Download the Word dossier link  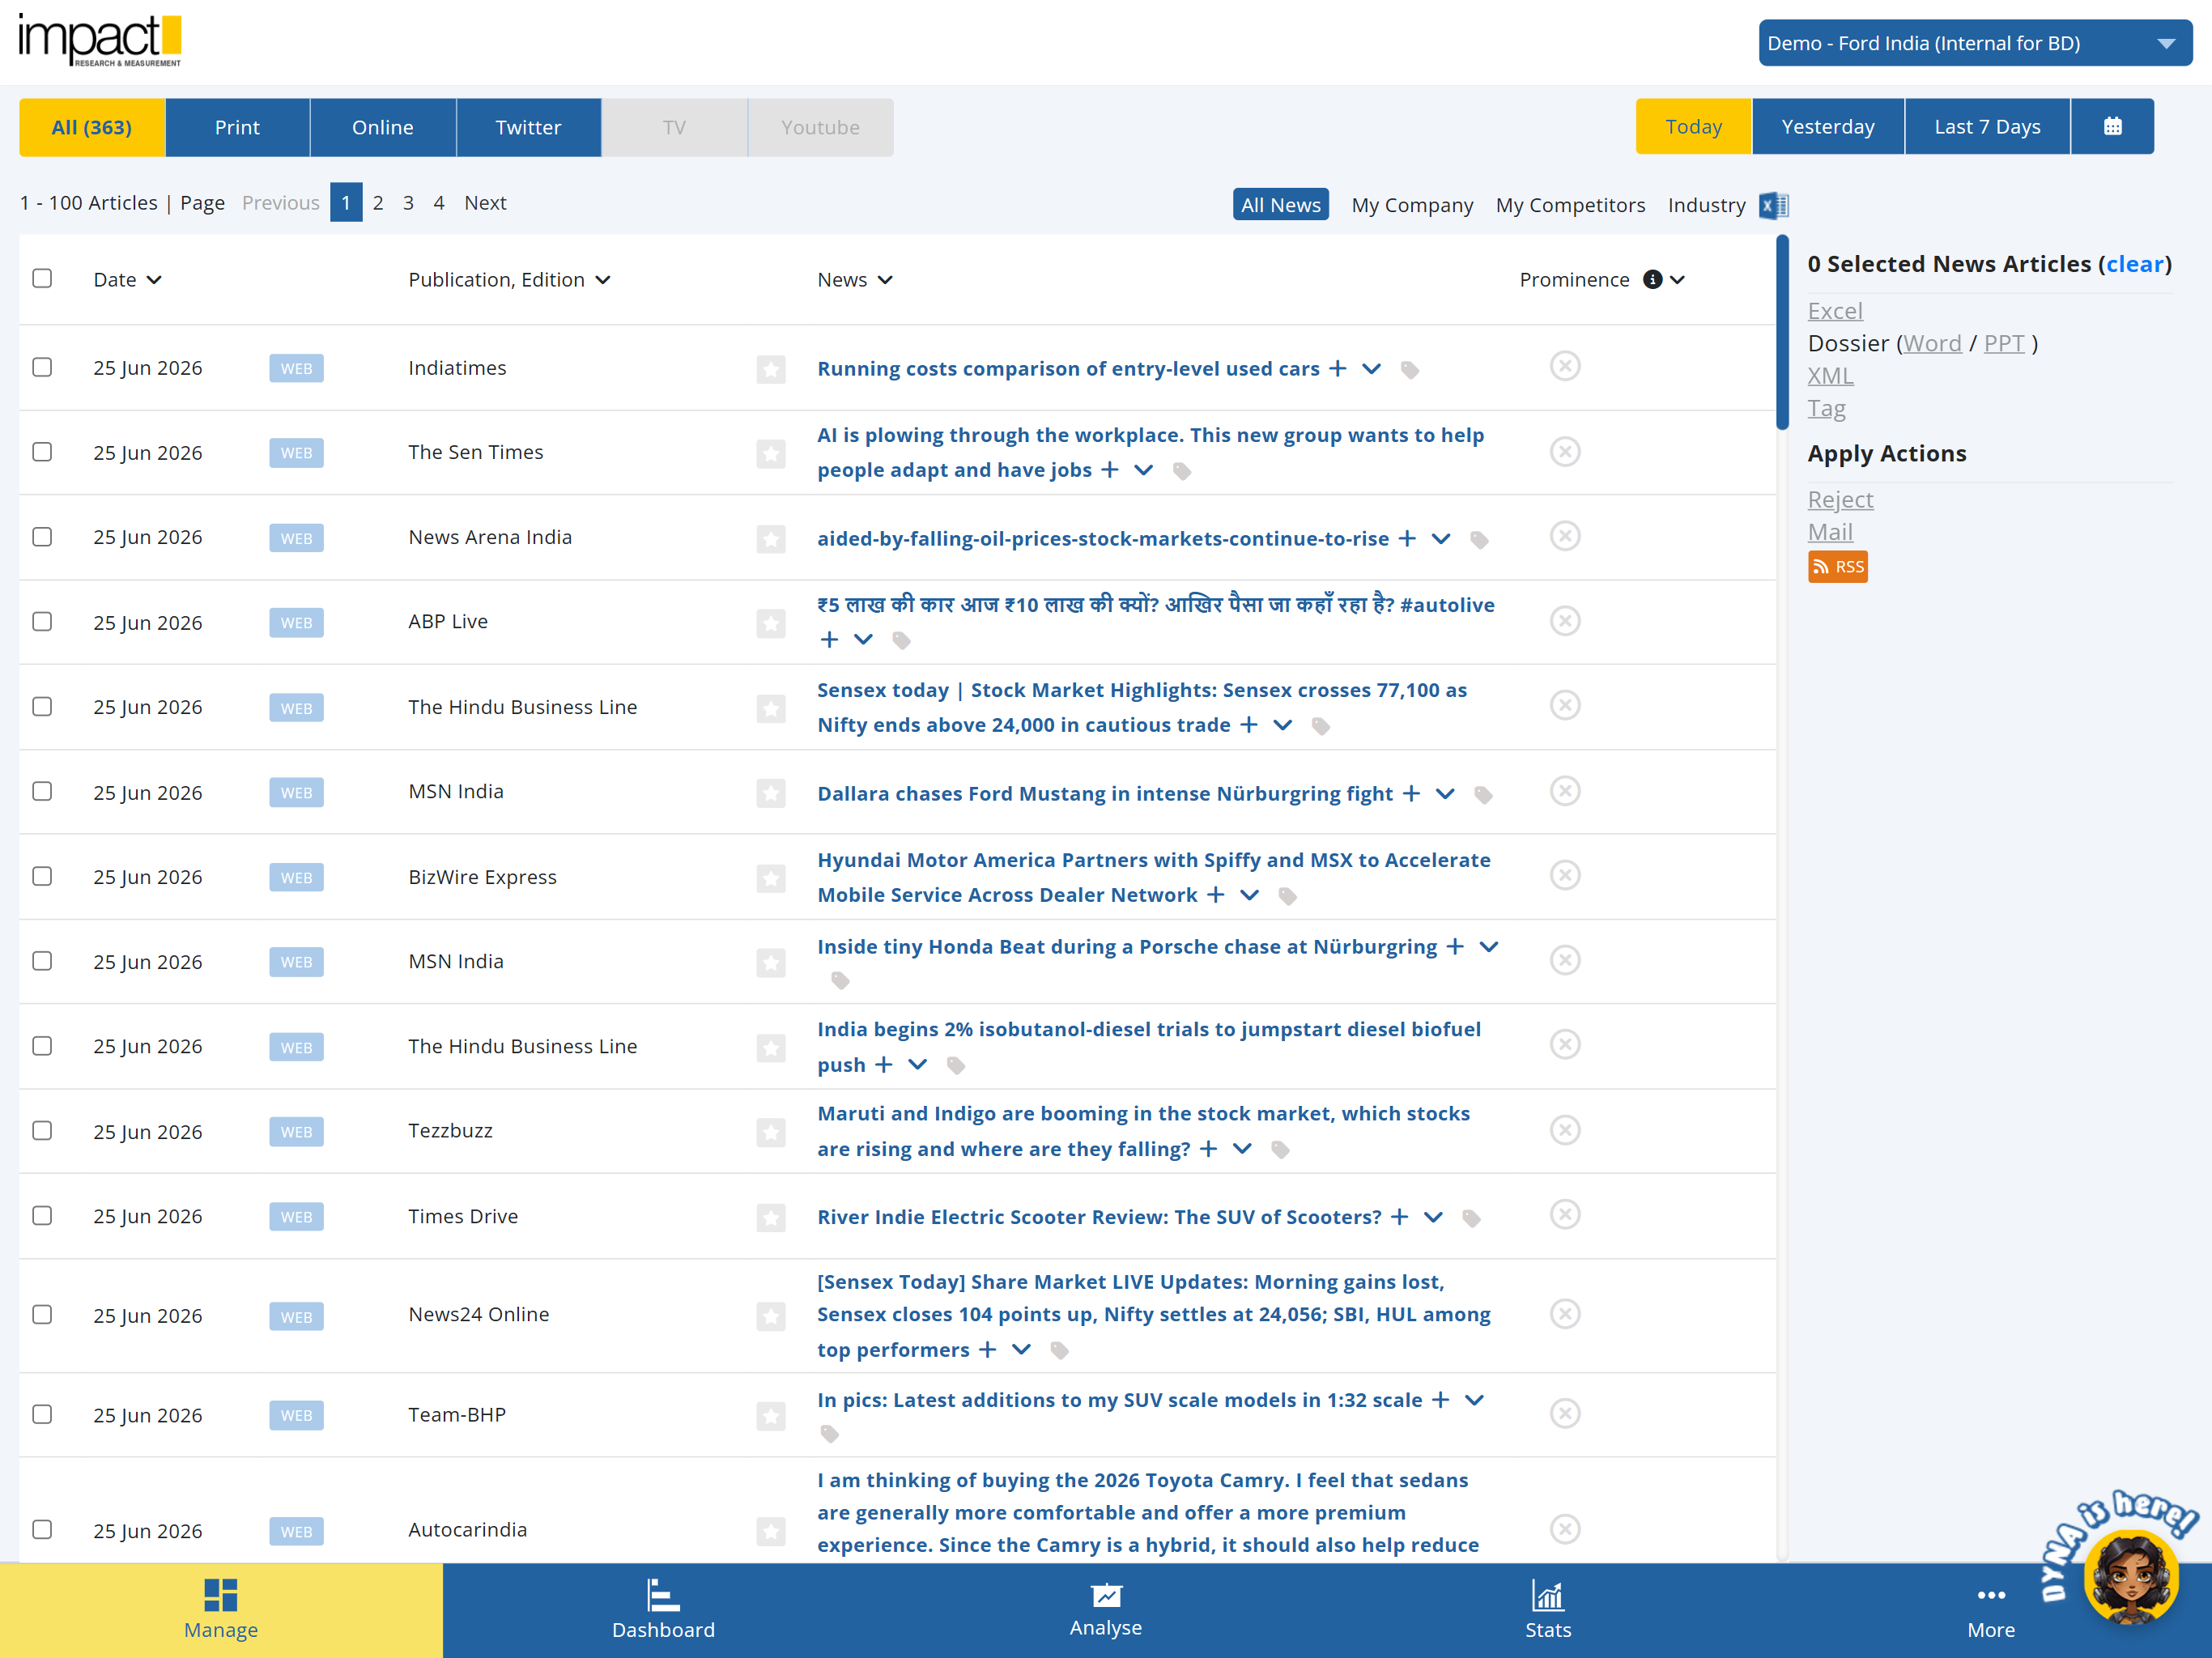(1932, 343)
